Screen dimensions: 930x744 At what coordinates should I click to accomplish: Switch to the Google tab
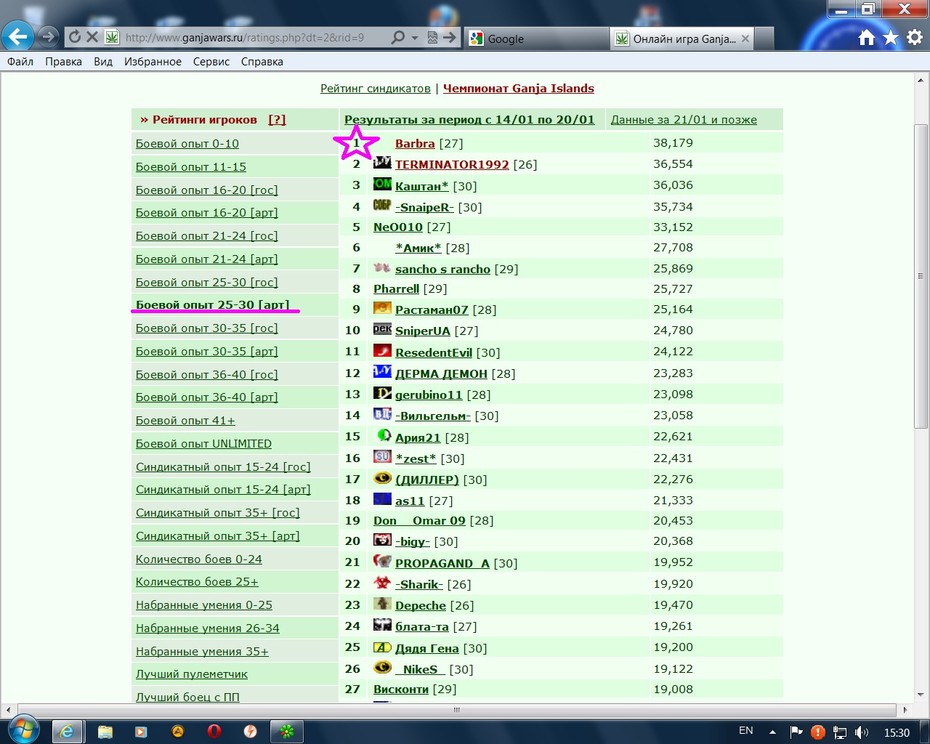click(536, 39)
